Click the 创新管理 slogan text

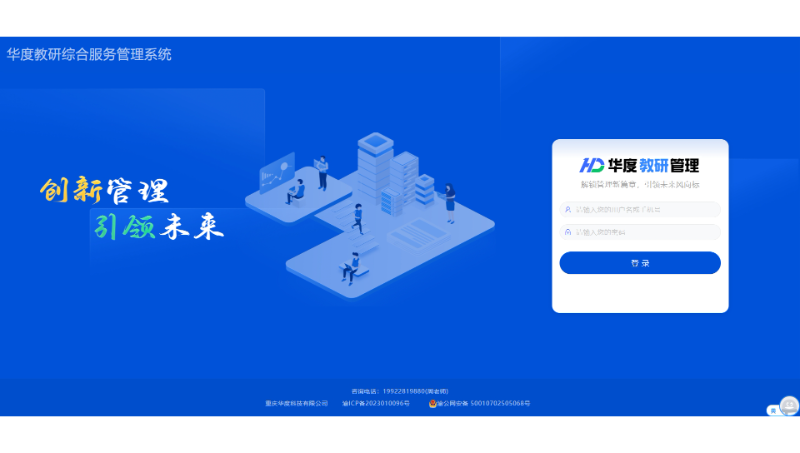point(104,190)
